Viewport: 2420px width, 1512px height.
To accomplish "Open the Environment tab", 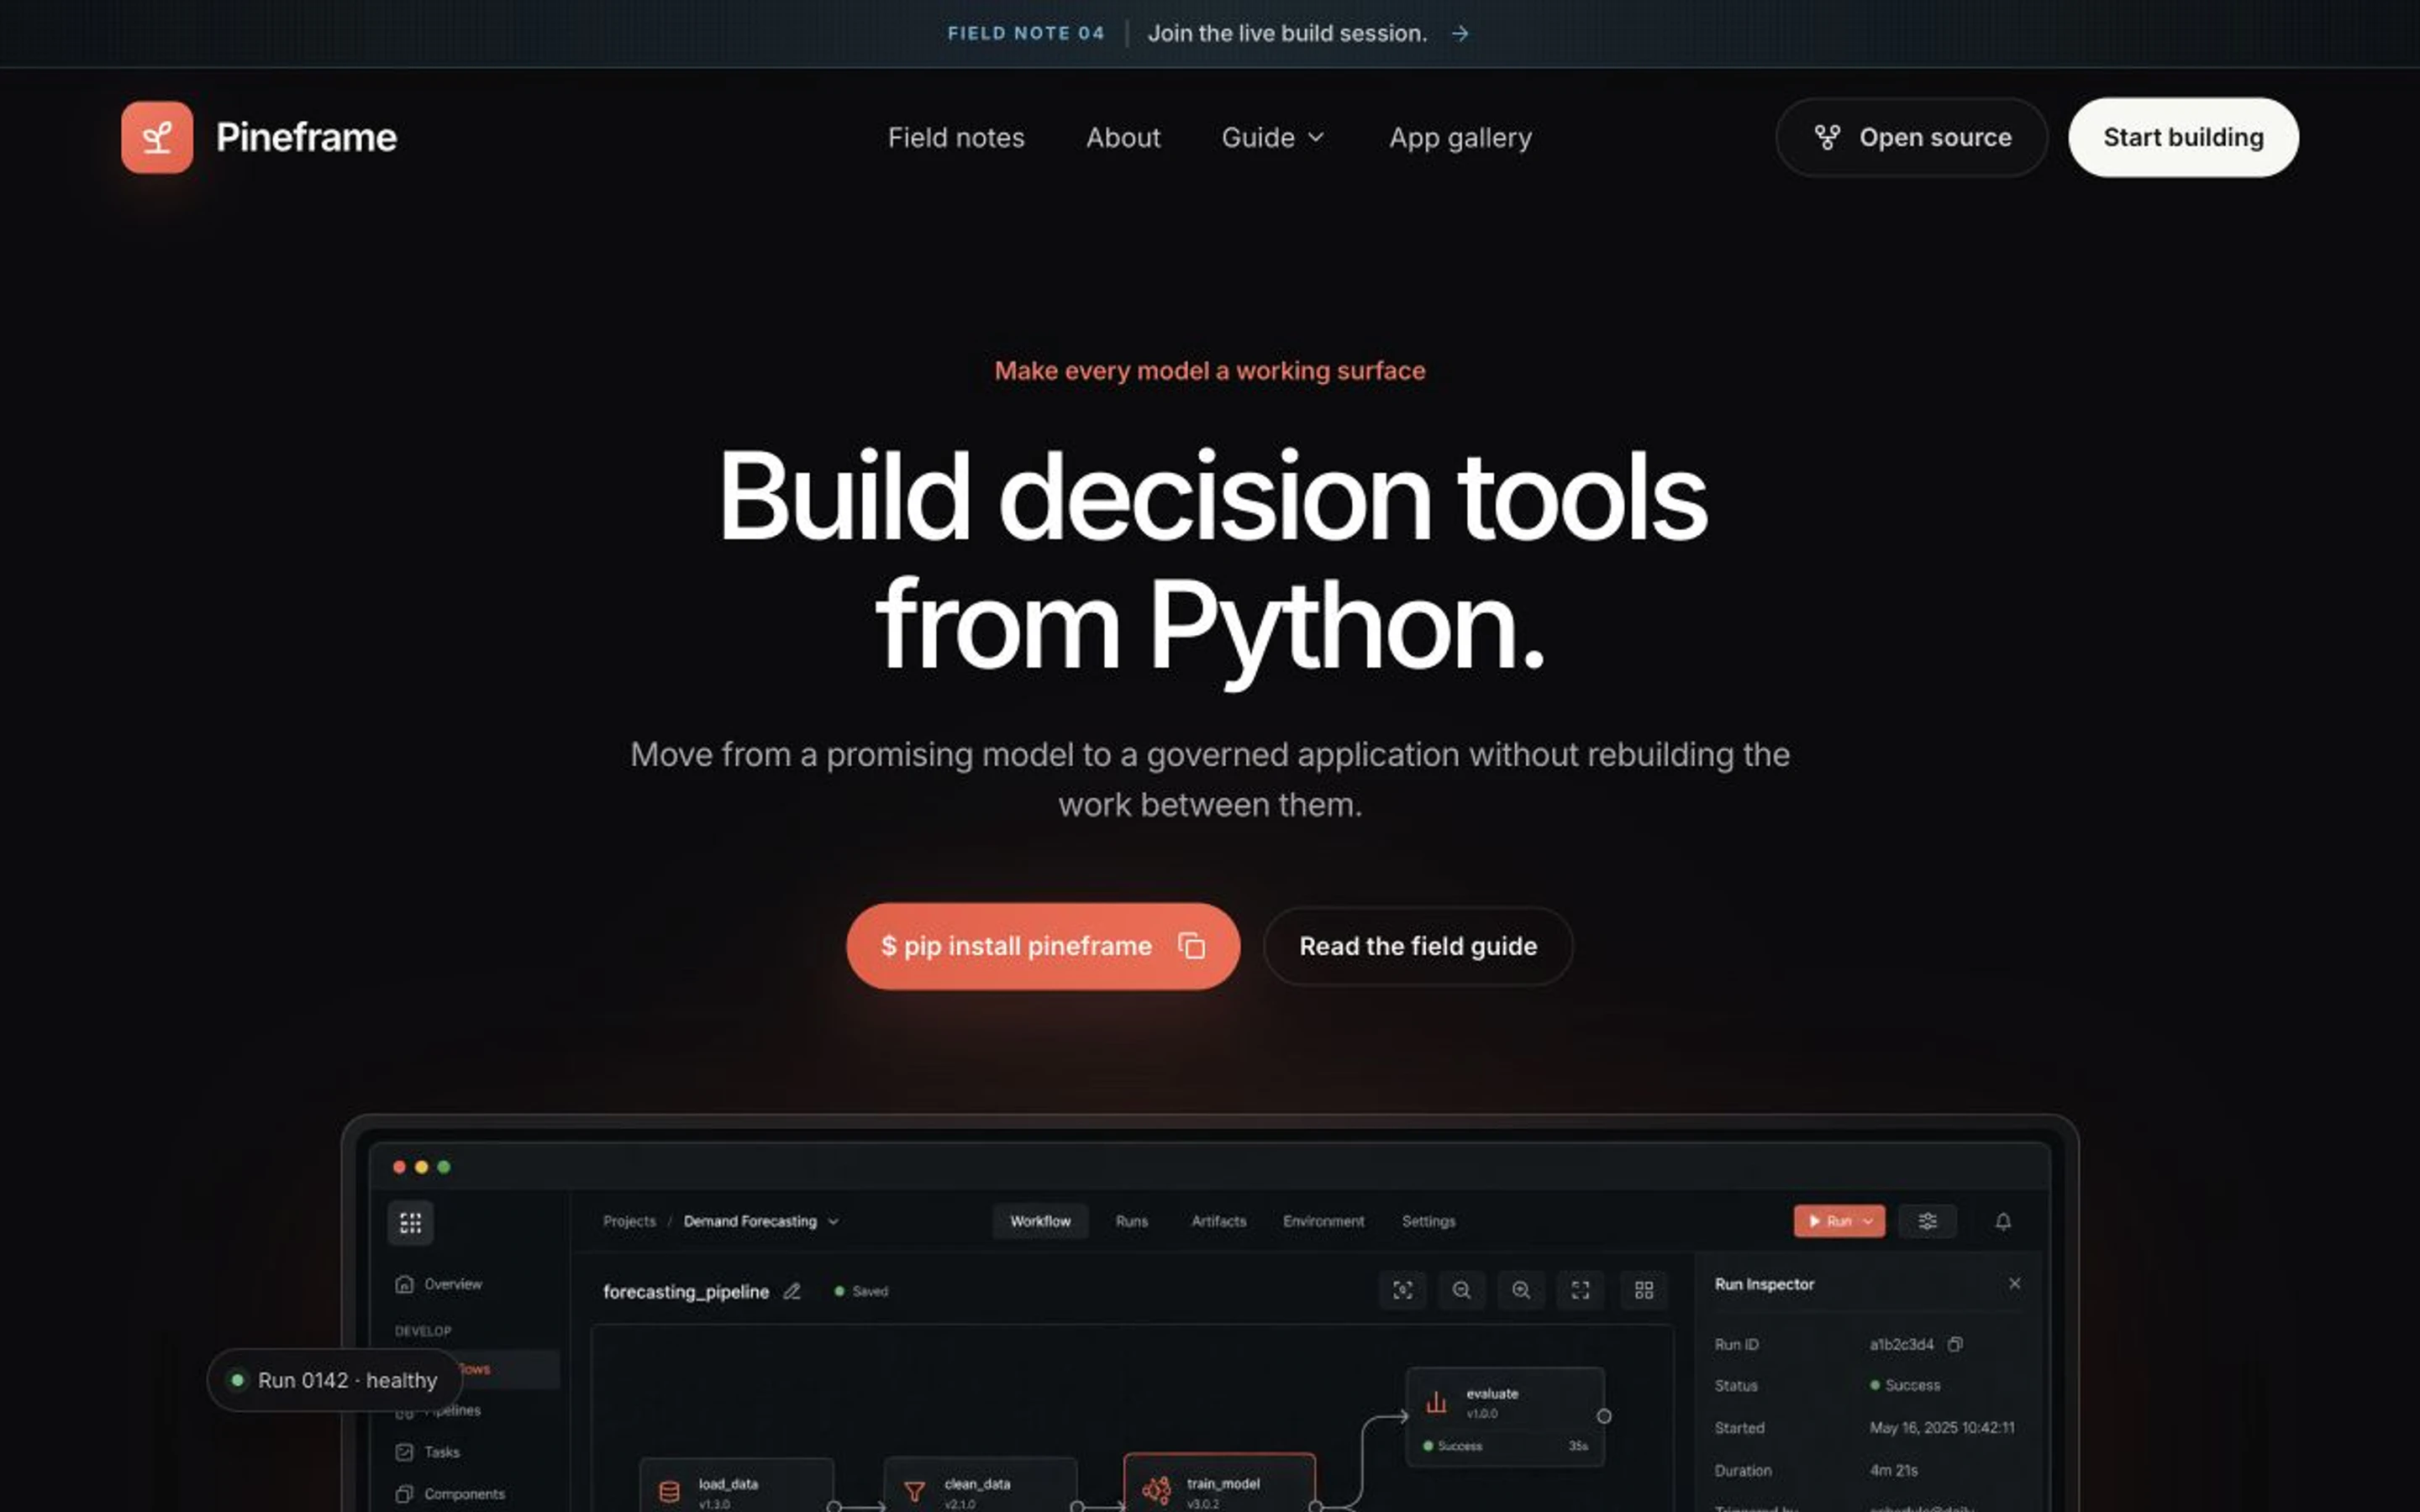I will coord(1323,1221).
